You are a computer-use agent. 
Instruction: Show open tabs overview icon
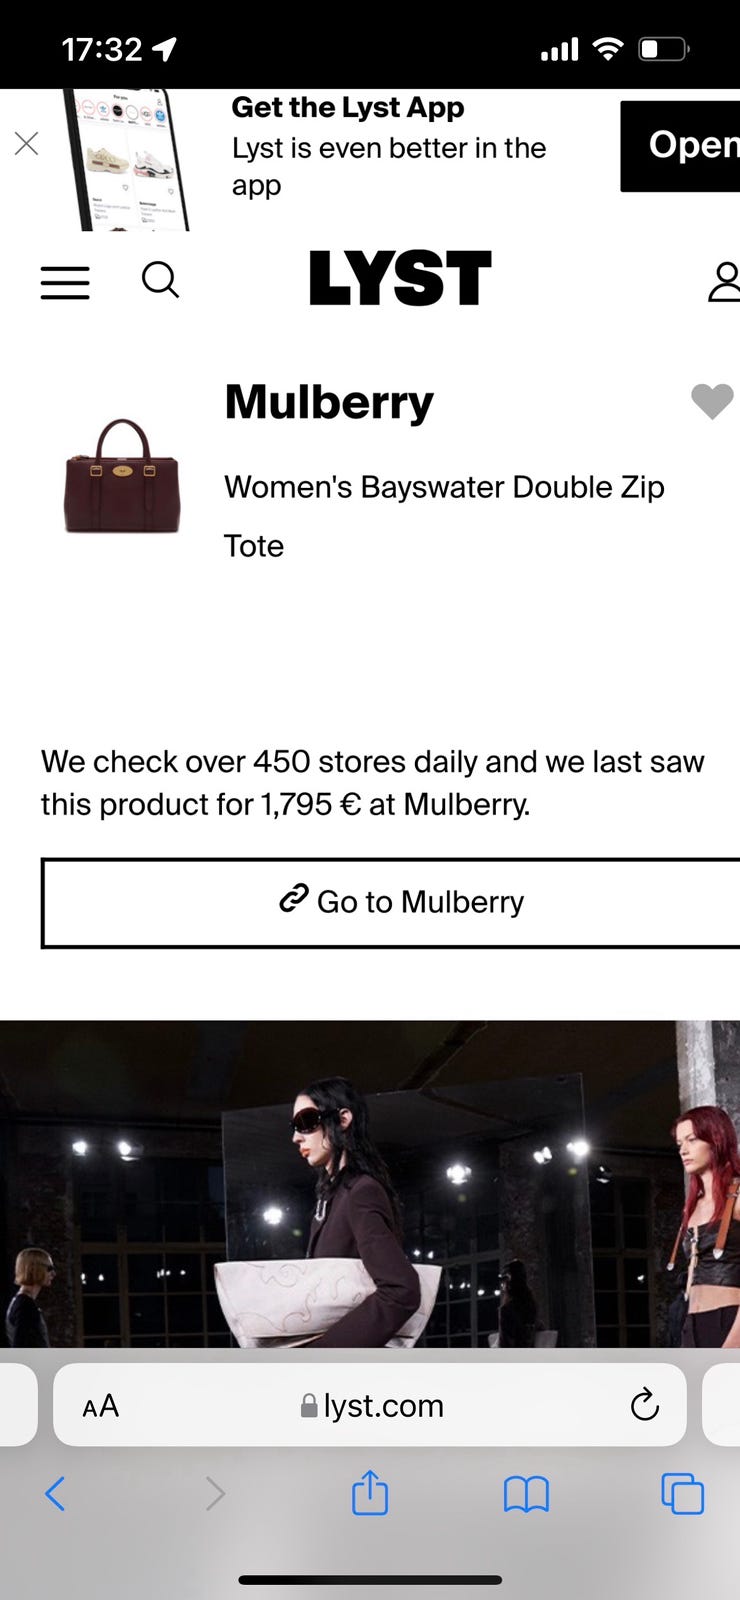(683, 1494)
